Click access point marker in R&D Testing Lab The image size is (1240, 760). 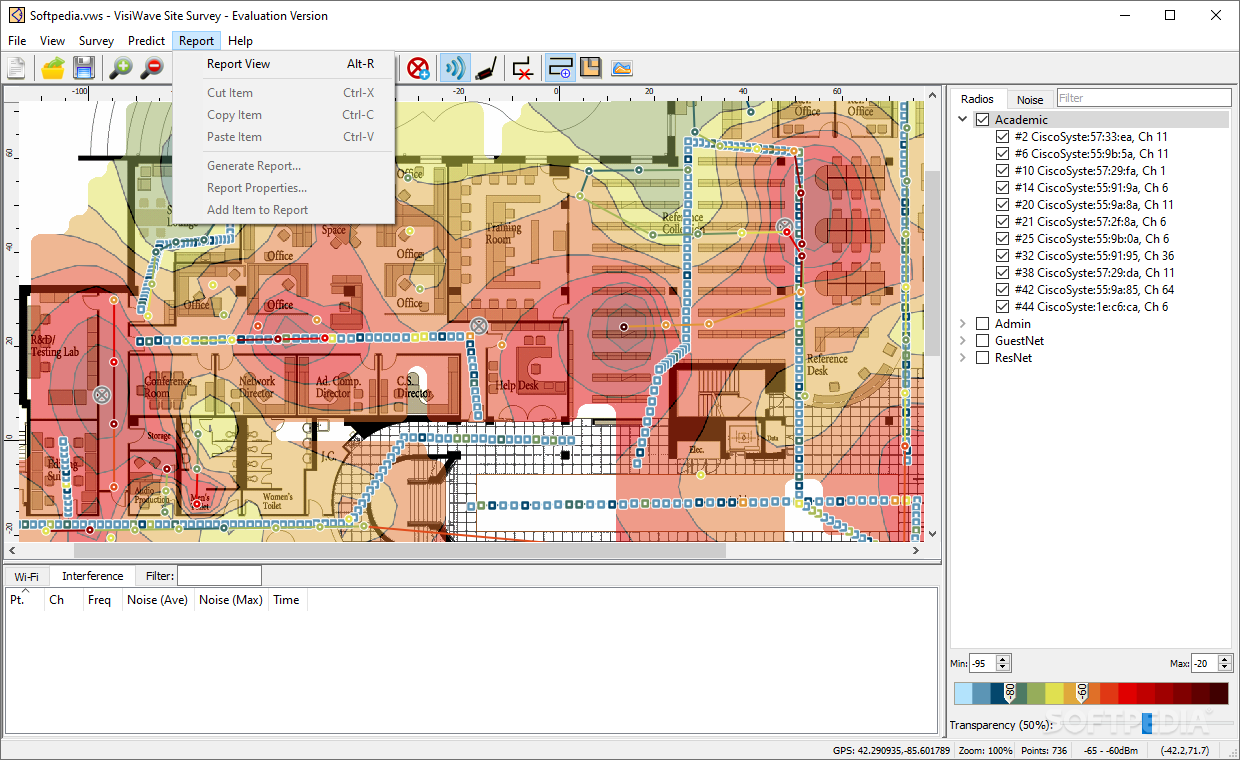pyautogui.click(x=101, y=395)
